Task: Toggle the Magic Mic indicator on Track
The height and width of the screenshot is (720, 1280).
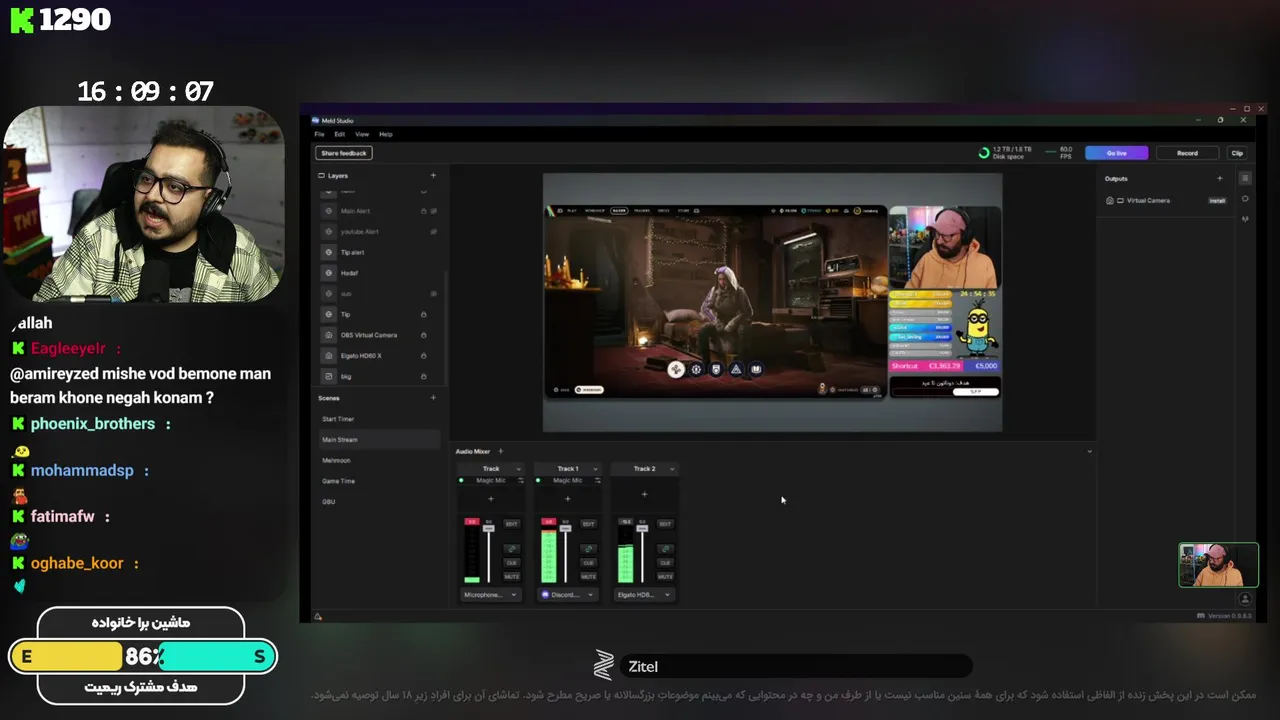Action: coord(461,480)
